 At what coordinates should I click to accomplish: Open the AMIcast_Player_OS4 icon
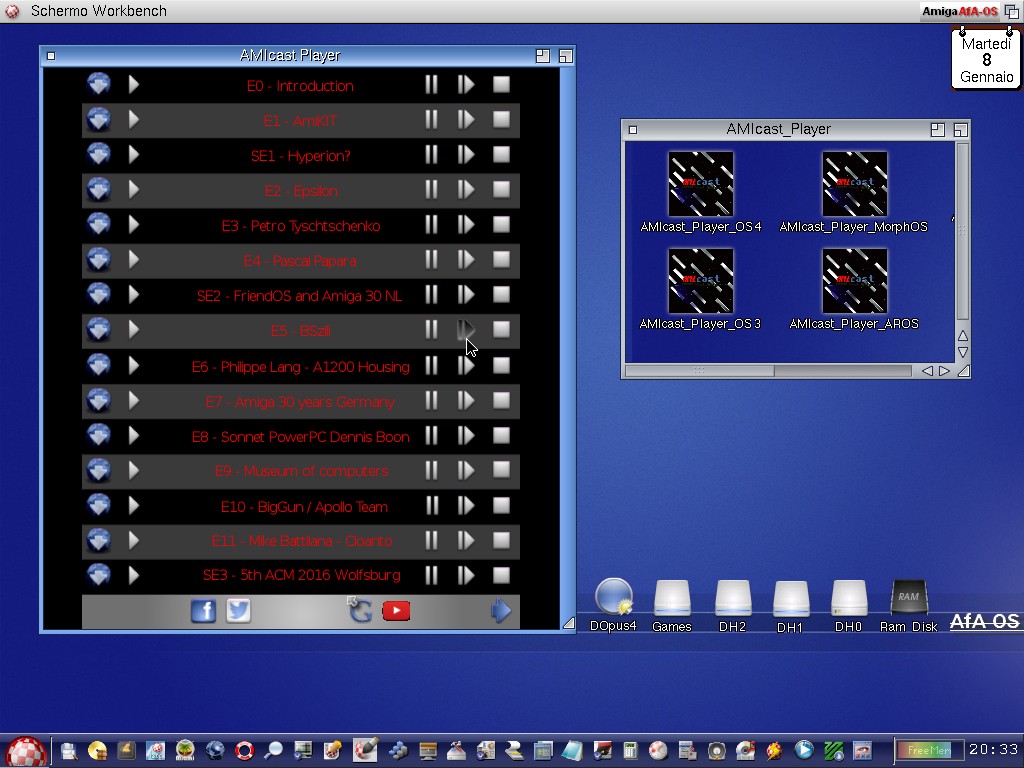(700, 184)
